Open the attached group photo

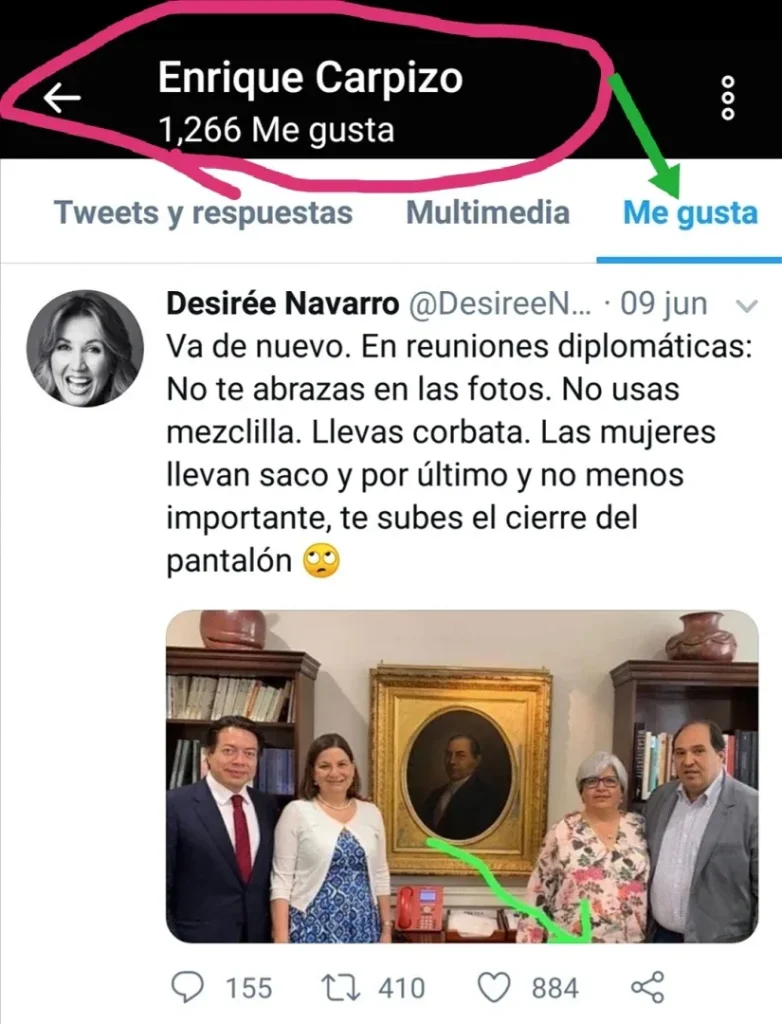pos(462,776)
